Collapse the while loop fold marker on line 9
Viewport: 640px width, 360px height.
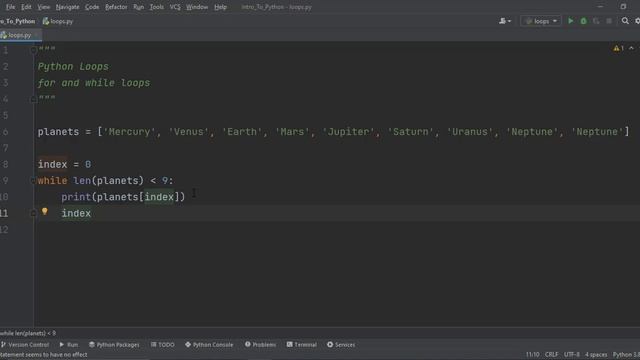pyautogui.click(x=34, y=180)
